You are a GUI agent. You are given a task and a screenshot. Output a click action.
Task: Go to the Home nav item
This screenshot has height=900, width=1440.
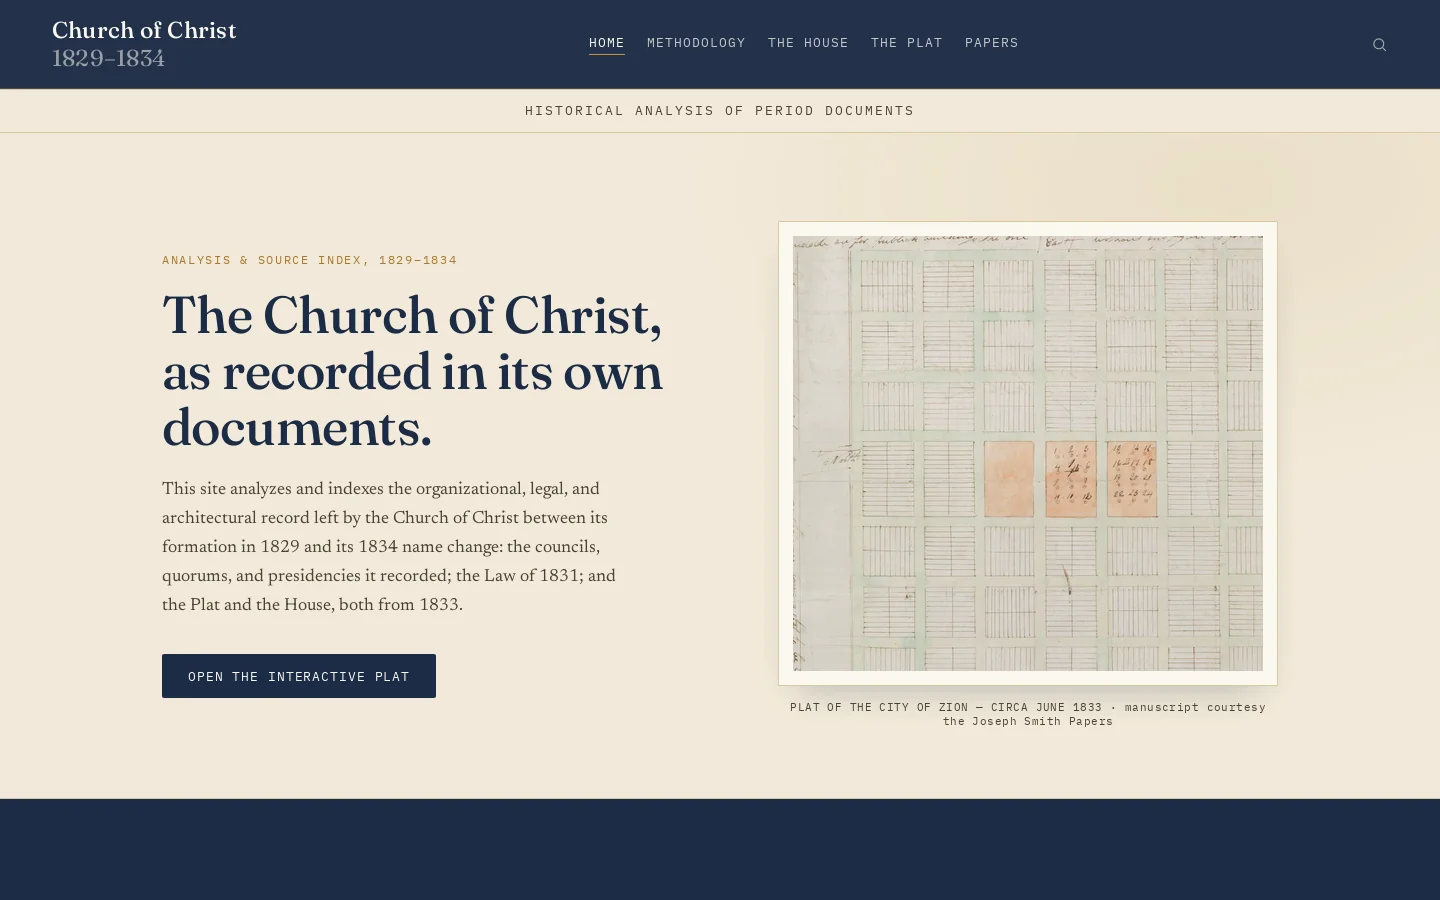[x=607, y=43]
